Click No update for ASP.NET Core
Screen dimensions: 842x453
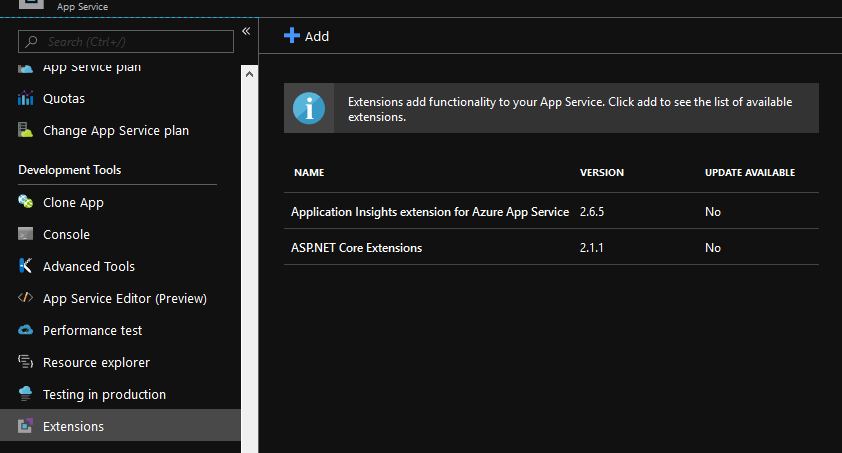(x=713, y=248)
